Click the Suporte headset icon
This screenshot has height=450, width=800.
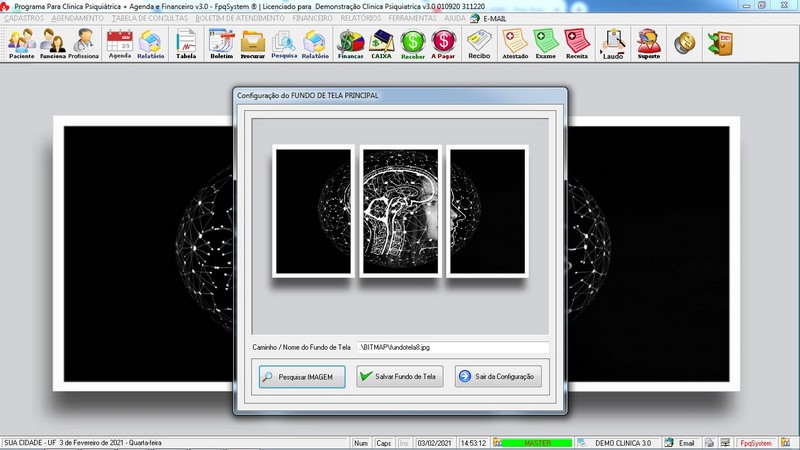[649, 44]
